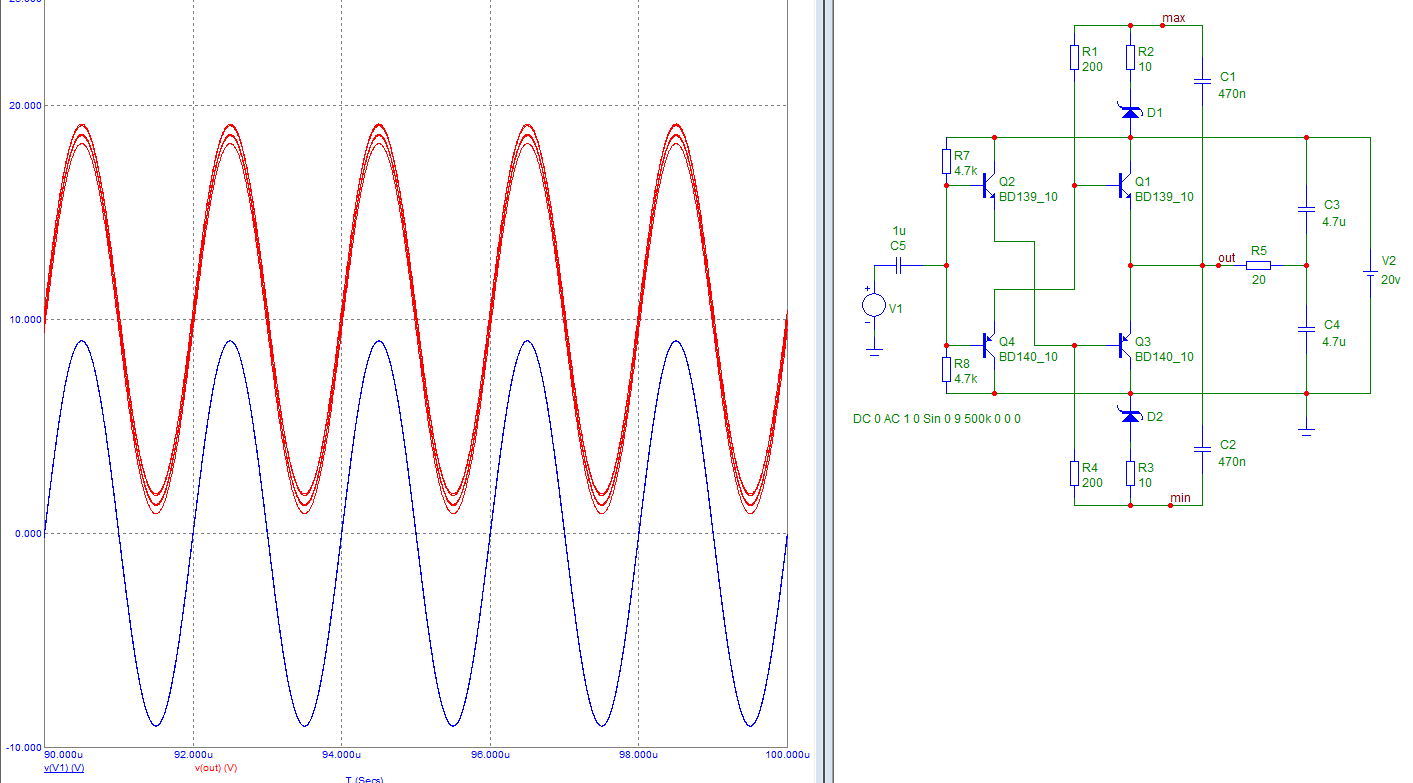The width and height of the screenshot is (1413, 783).
Task: Select capacitor C4 symbol
Action: point(1306,329)
